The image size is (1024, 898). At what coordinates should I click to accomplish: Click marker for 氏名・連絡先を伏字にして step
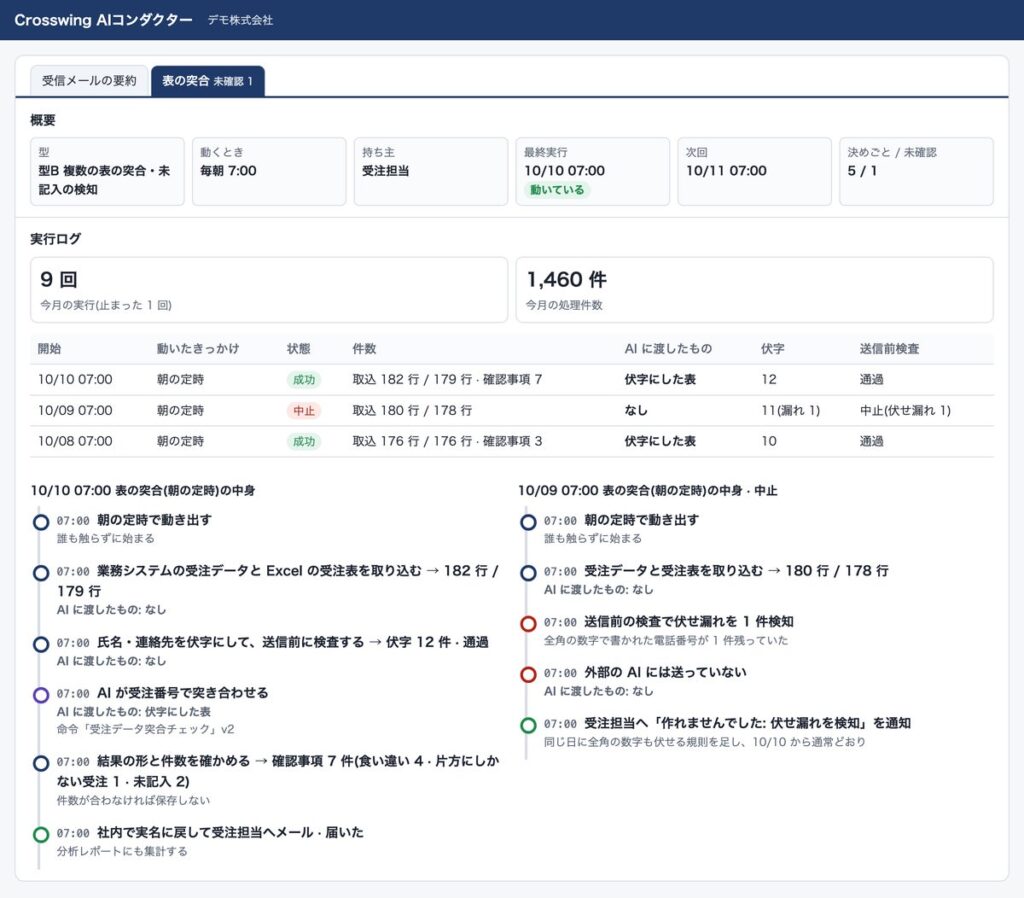41,645
